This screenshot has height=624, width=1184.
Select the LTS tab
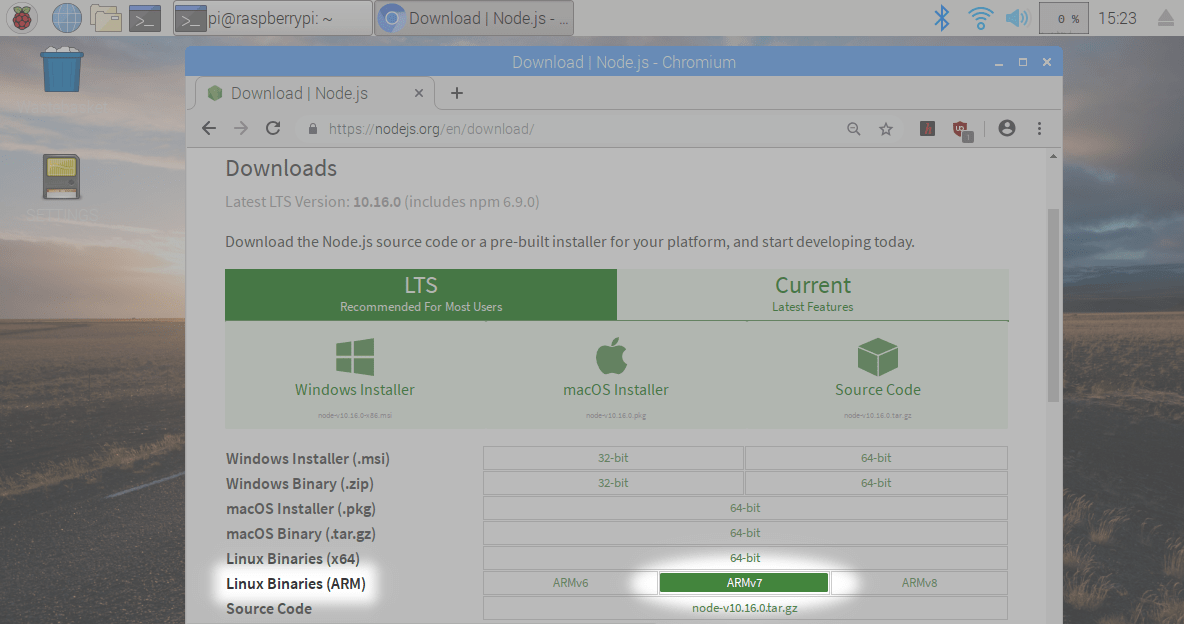click(421, 295)
